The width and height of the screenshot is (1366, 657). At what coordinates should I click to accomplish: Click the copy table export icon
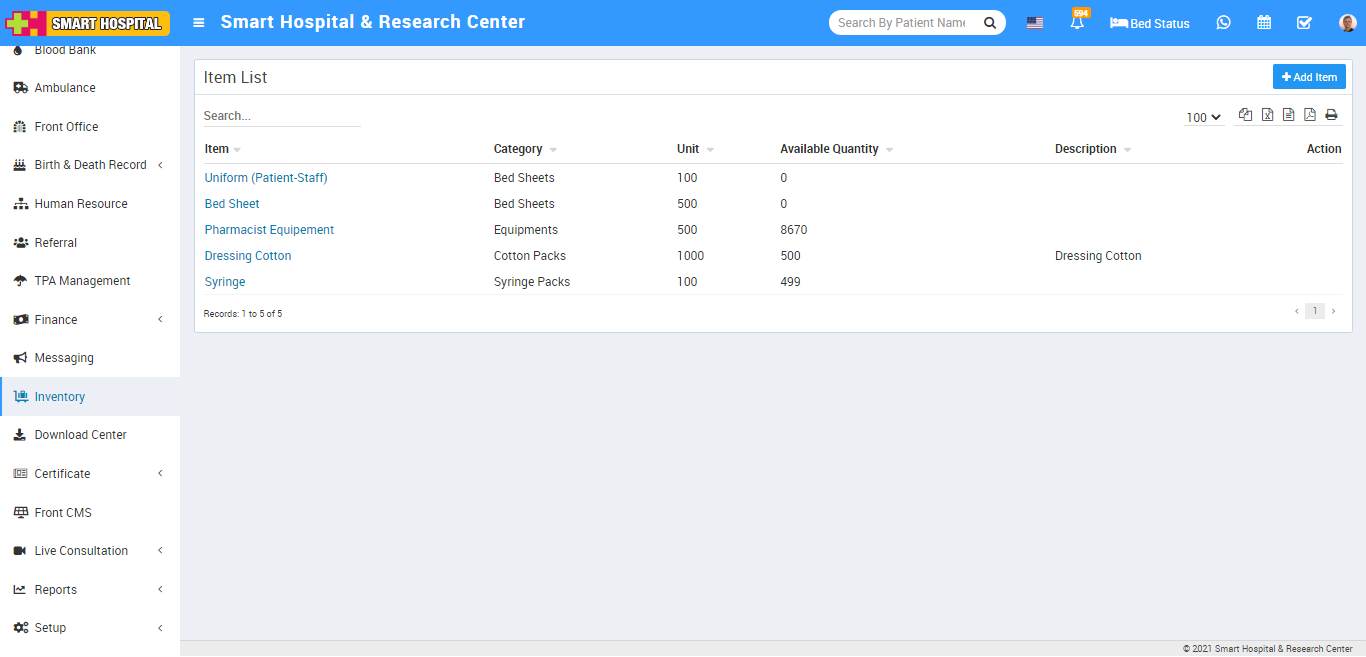coord(1245,115)
